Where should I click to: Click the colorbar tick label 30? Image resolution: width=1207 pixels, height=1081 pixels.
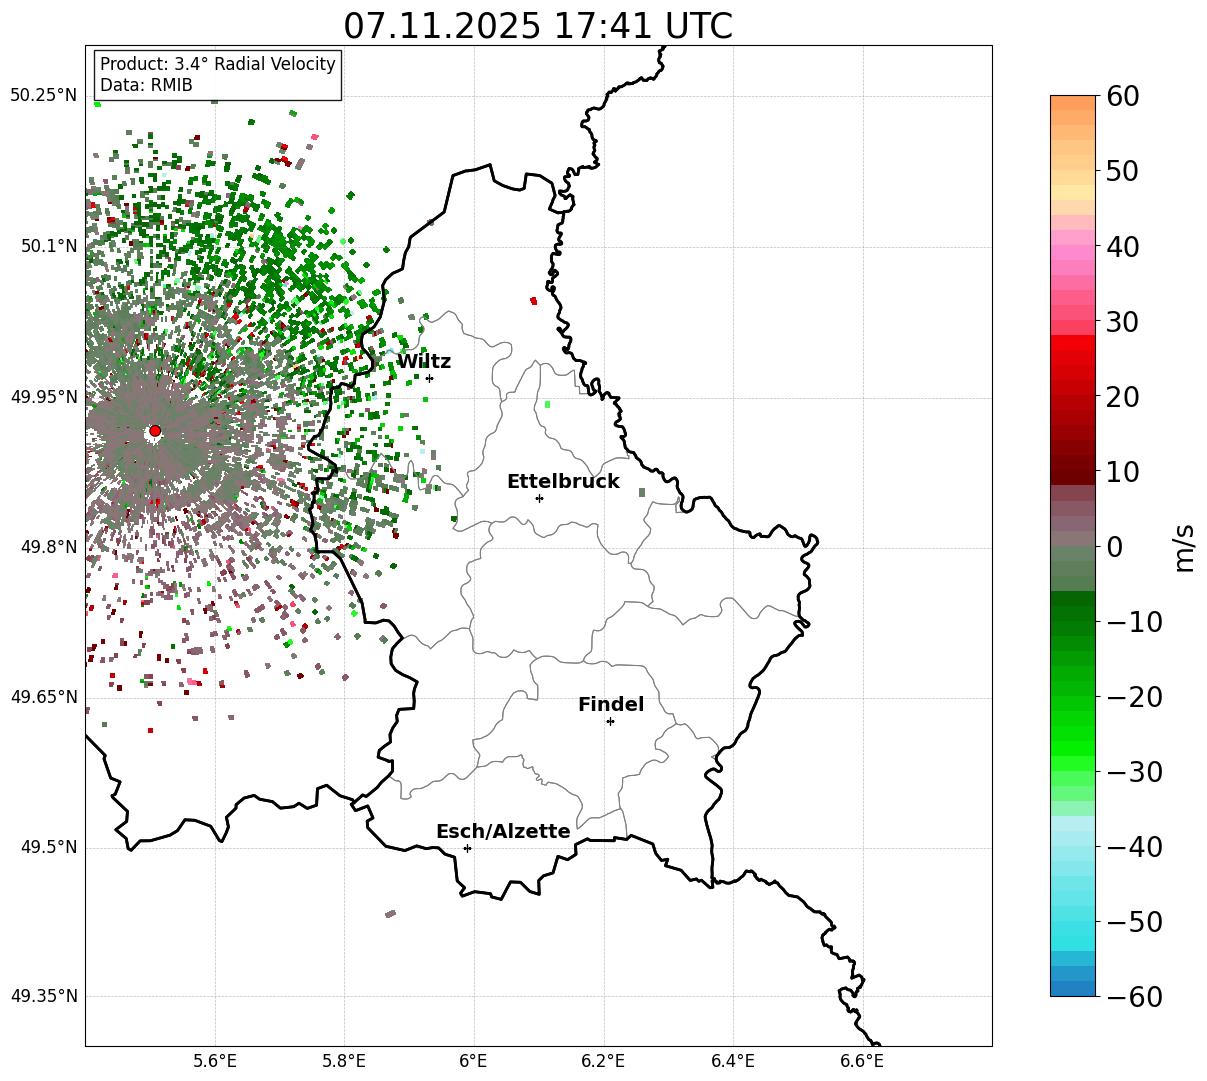[x=1124, y=322]
